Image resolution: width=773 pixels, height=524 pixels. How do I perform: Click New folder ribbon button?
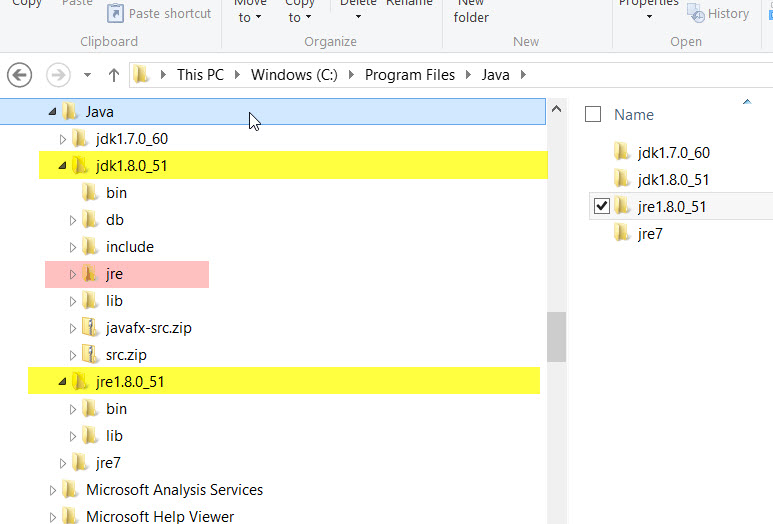[x=471, y=12]
